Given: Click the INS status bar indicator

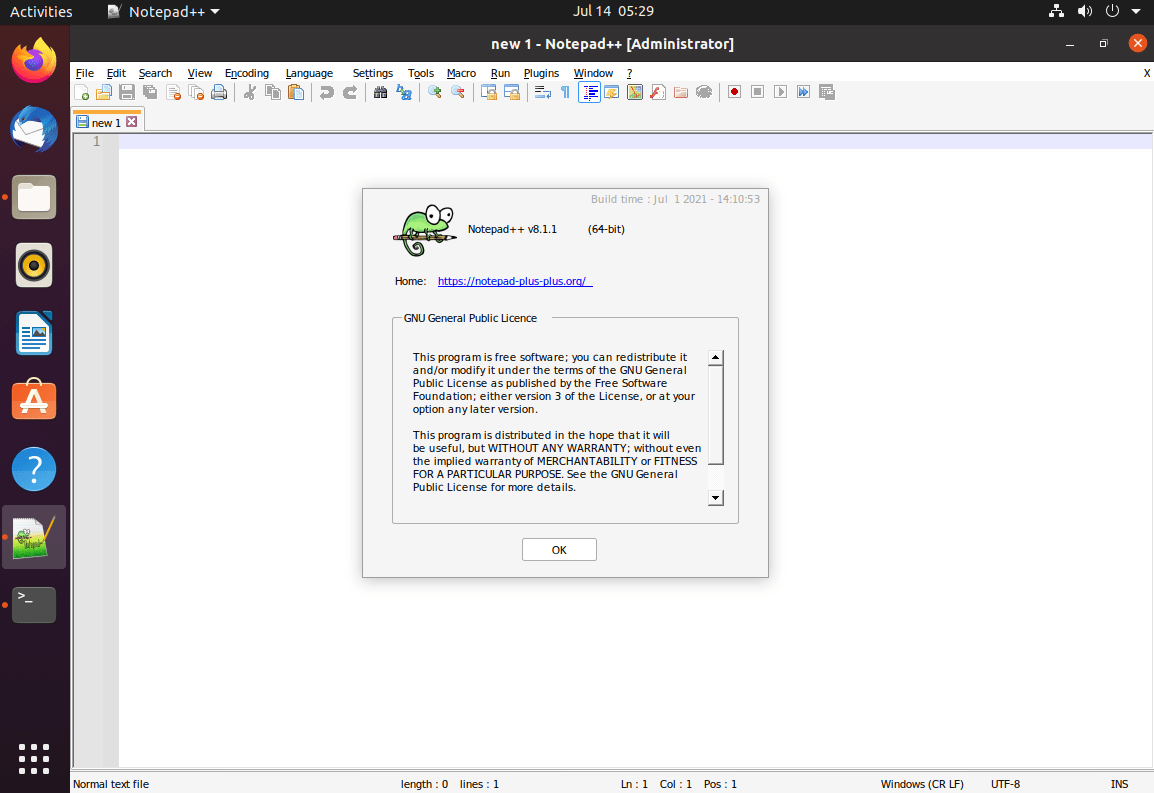Looking at the screenshot, I should click(x=1119, y=784).
